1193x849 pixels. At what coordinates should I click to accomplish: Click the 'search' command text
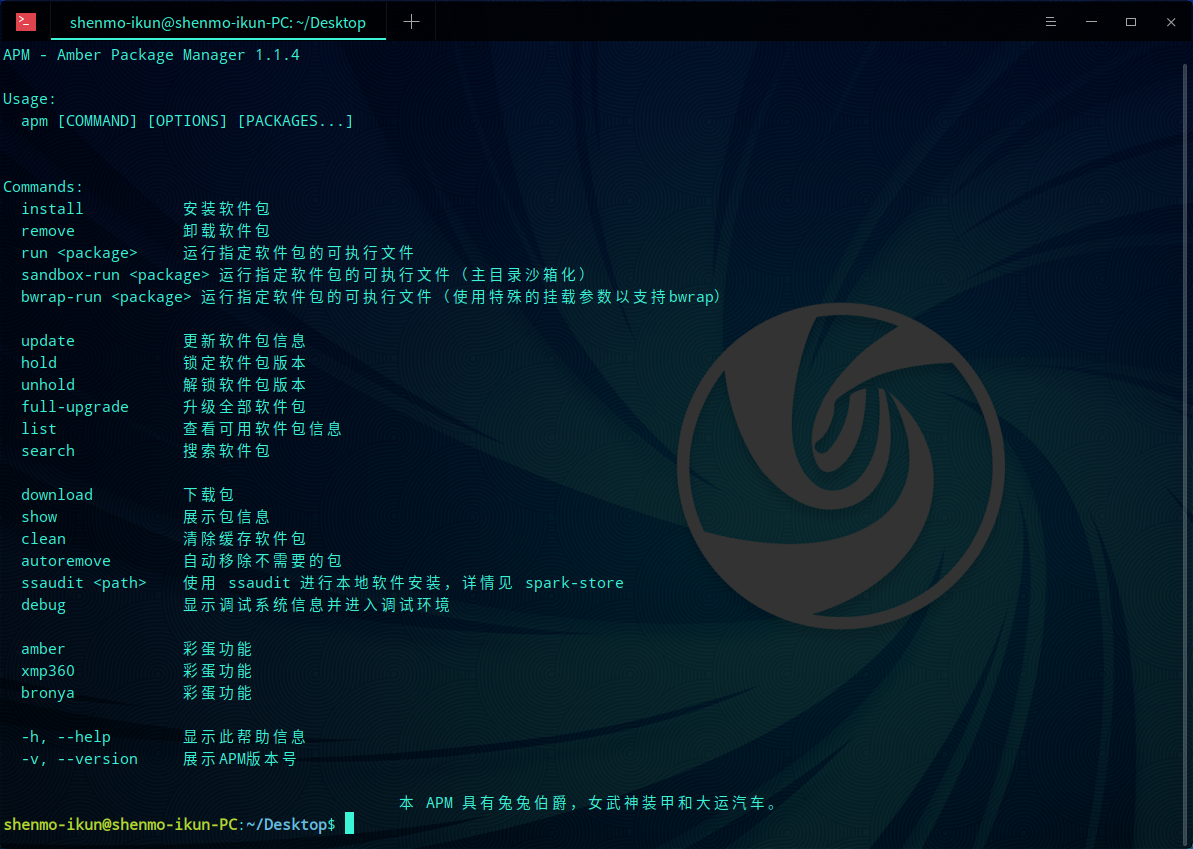pyautogui.click(x=48, y=451)
